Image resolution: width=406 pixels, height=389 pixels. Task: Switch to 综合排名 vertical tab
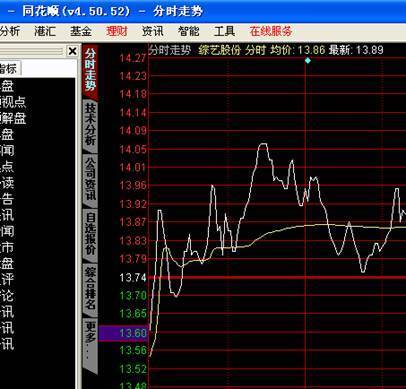click(90, 288)
